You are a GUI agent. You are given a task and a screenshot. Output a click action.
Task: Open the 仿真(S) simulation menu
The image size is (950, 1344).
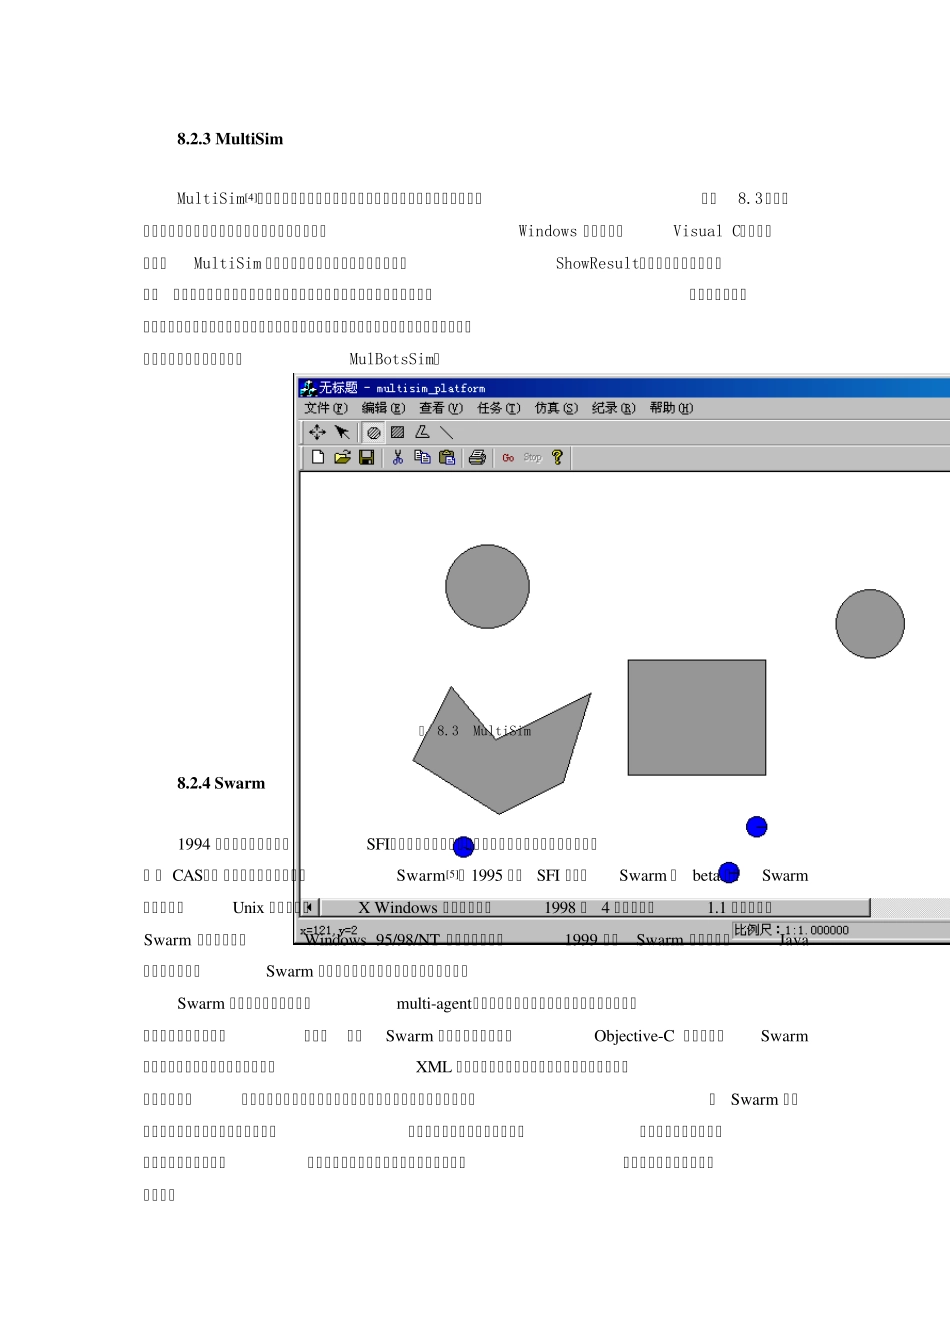point(556,408)
